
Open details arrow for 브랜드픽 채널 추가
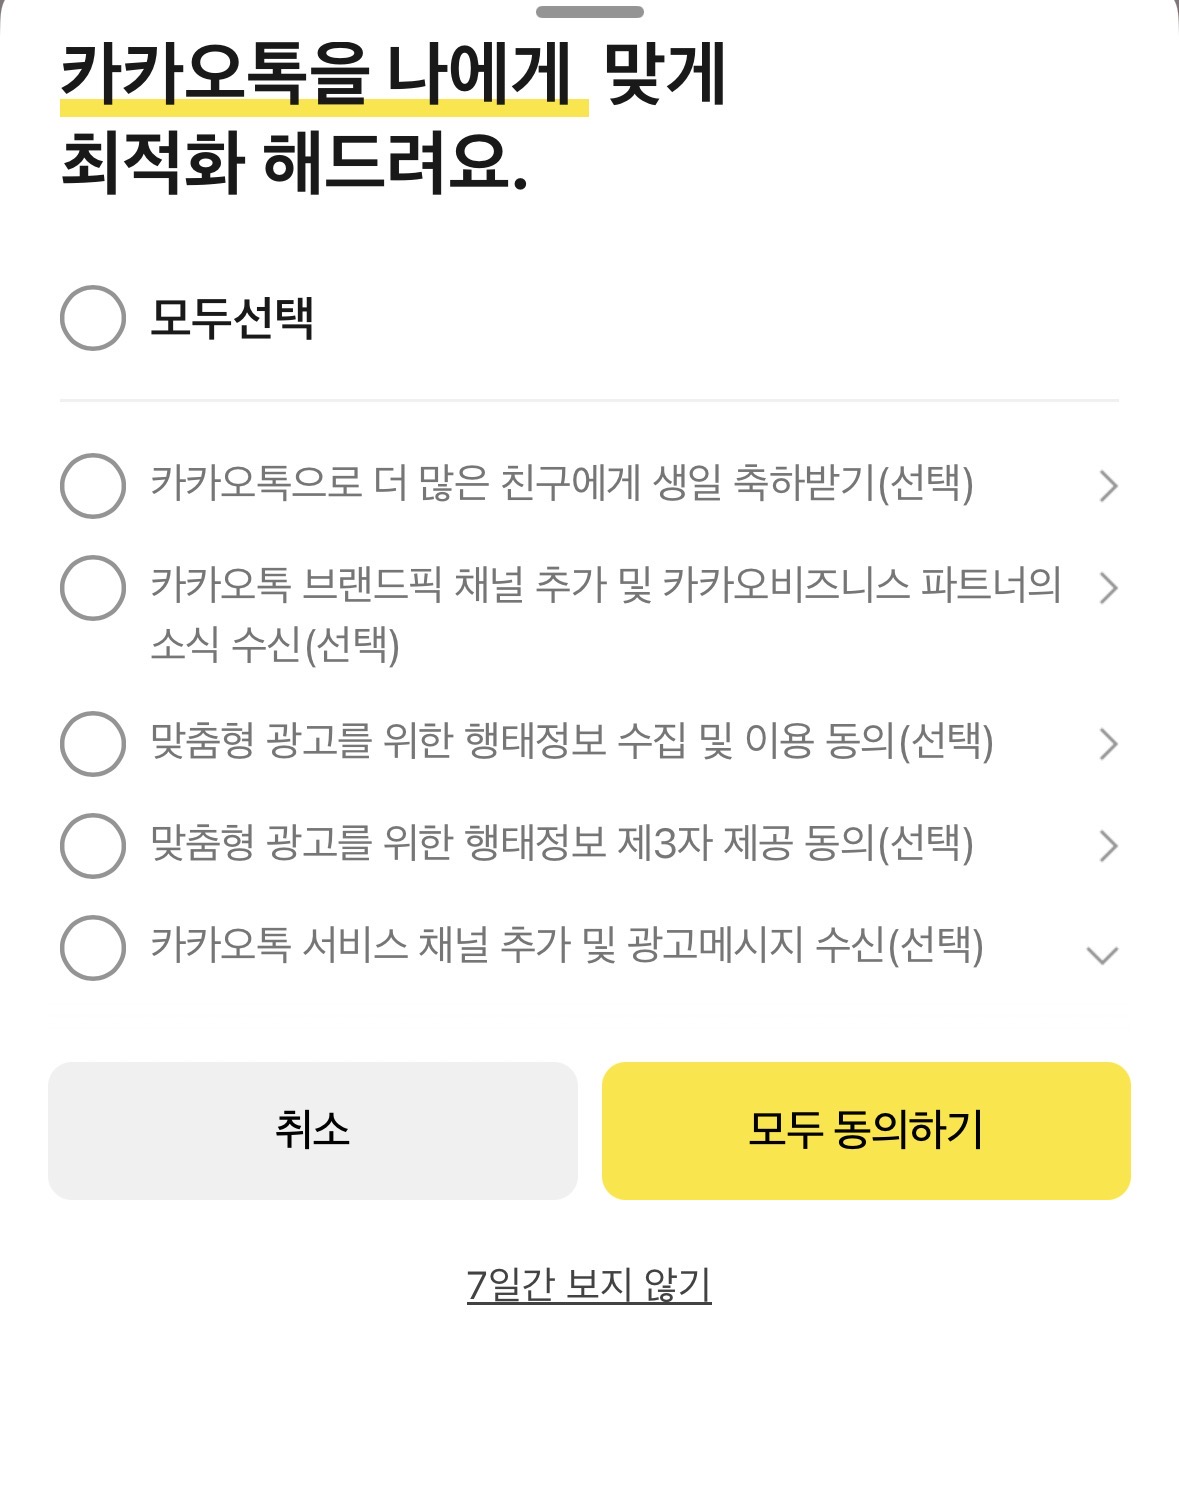(x=1107, y=588)
